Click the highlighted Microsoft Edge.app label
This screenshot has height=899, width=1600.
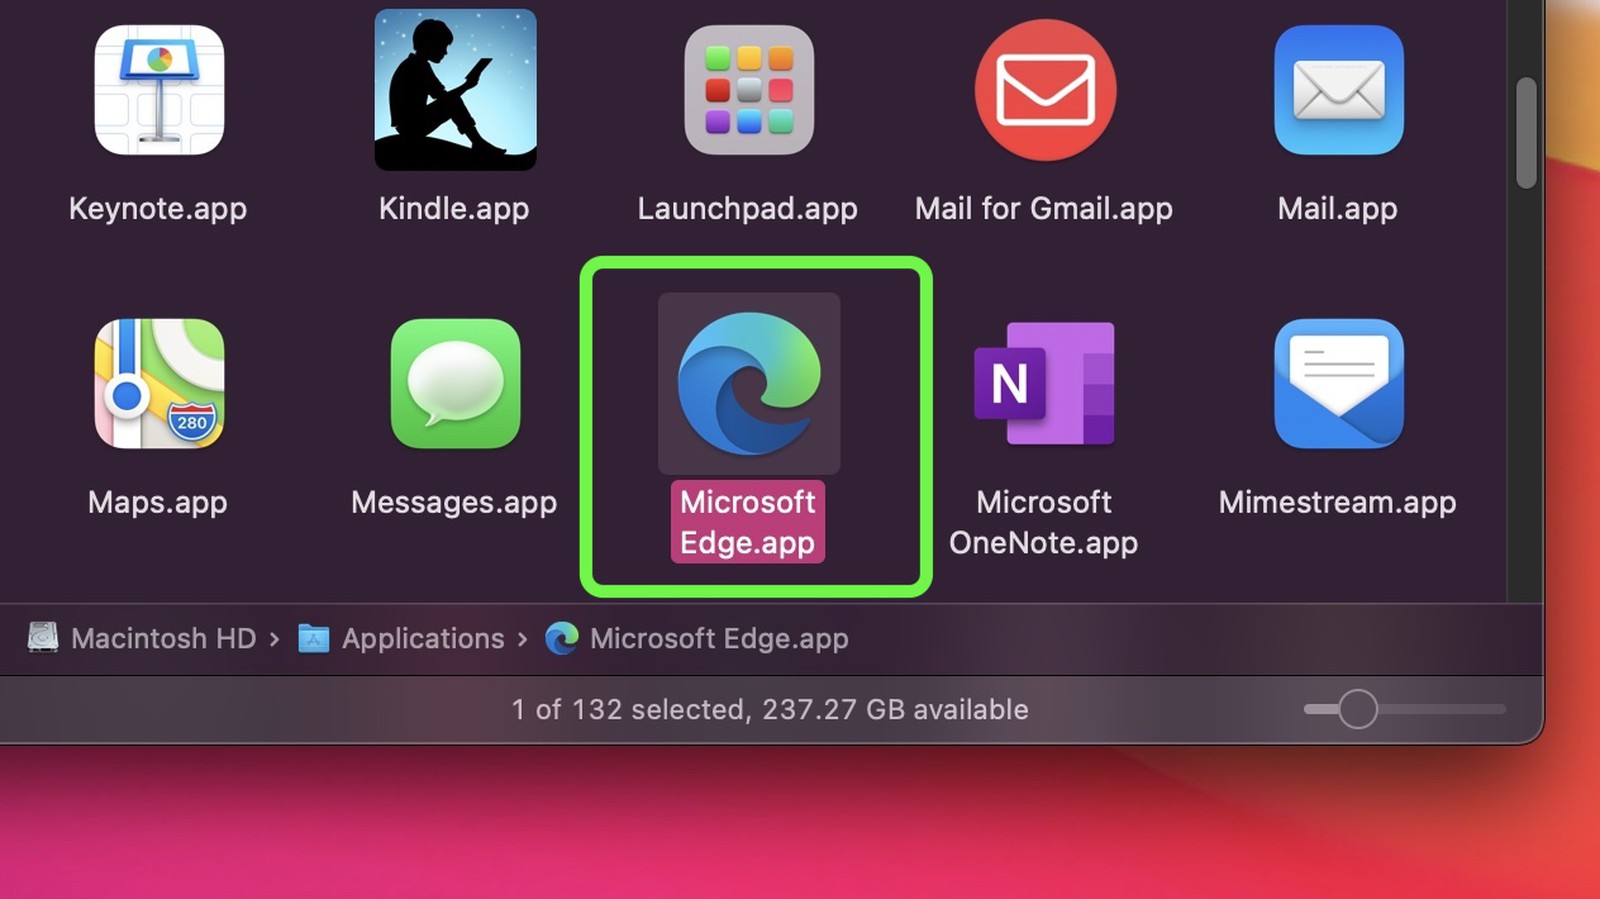click(x=748, y=522)
